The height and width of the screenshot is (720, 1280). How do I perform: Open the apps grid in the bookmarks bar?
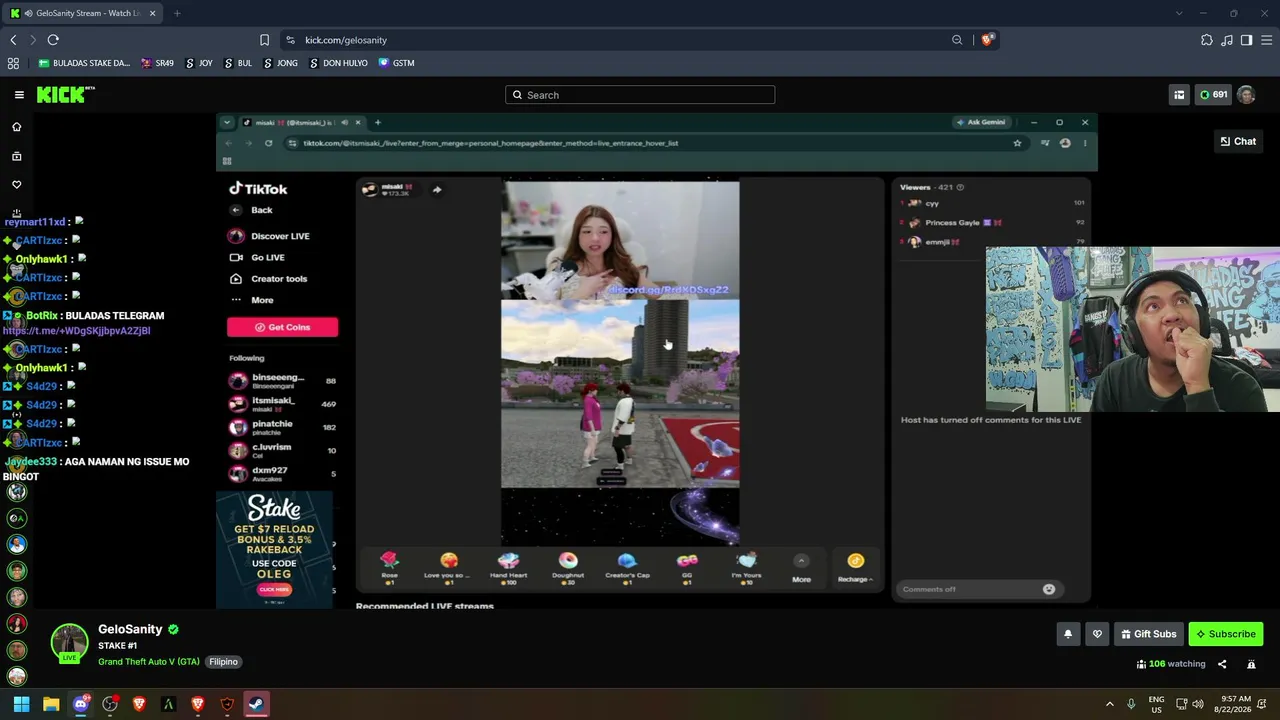click(13, 63)
